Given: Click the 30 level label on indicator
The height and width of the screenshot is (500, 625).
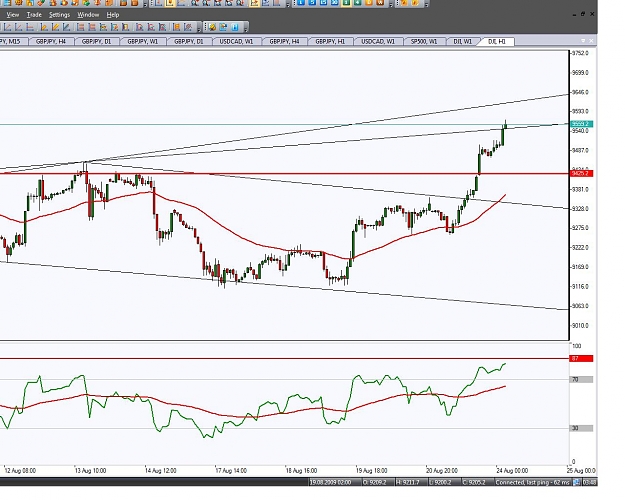Looking at the screenshot, I should pos(582,428).
